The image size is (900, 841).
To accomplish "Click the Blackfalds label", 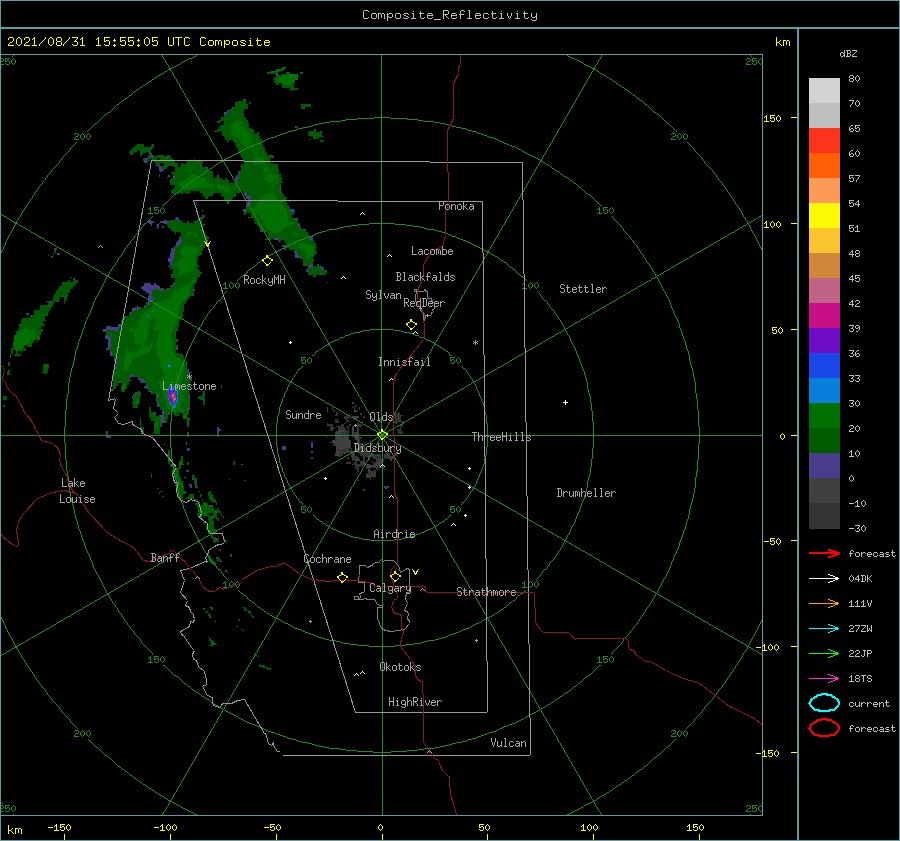I will (x=425, y=277).
